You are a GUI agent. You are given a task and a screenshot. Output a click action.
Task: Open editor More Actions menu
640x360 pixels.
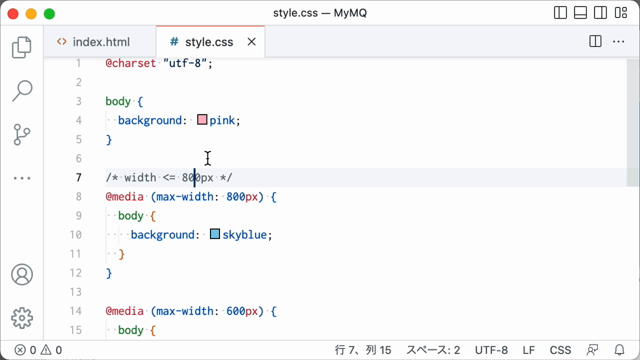coord(618,41)
